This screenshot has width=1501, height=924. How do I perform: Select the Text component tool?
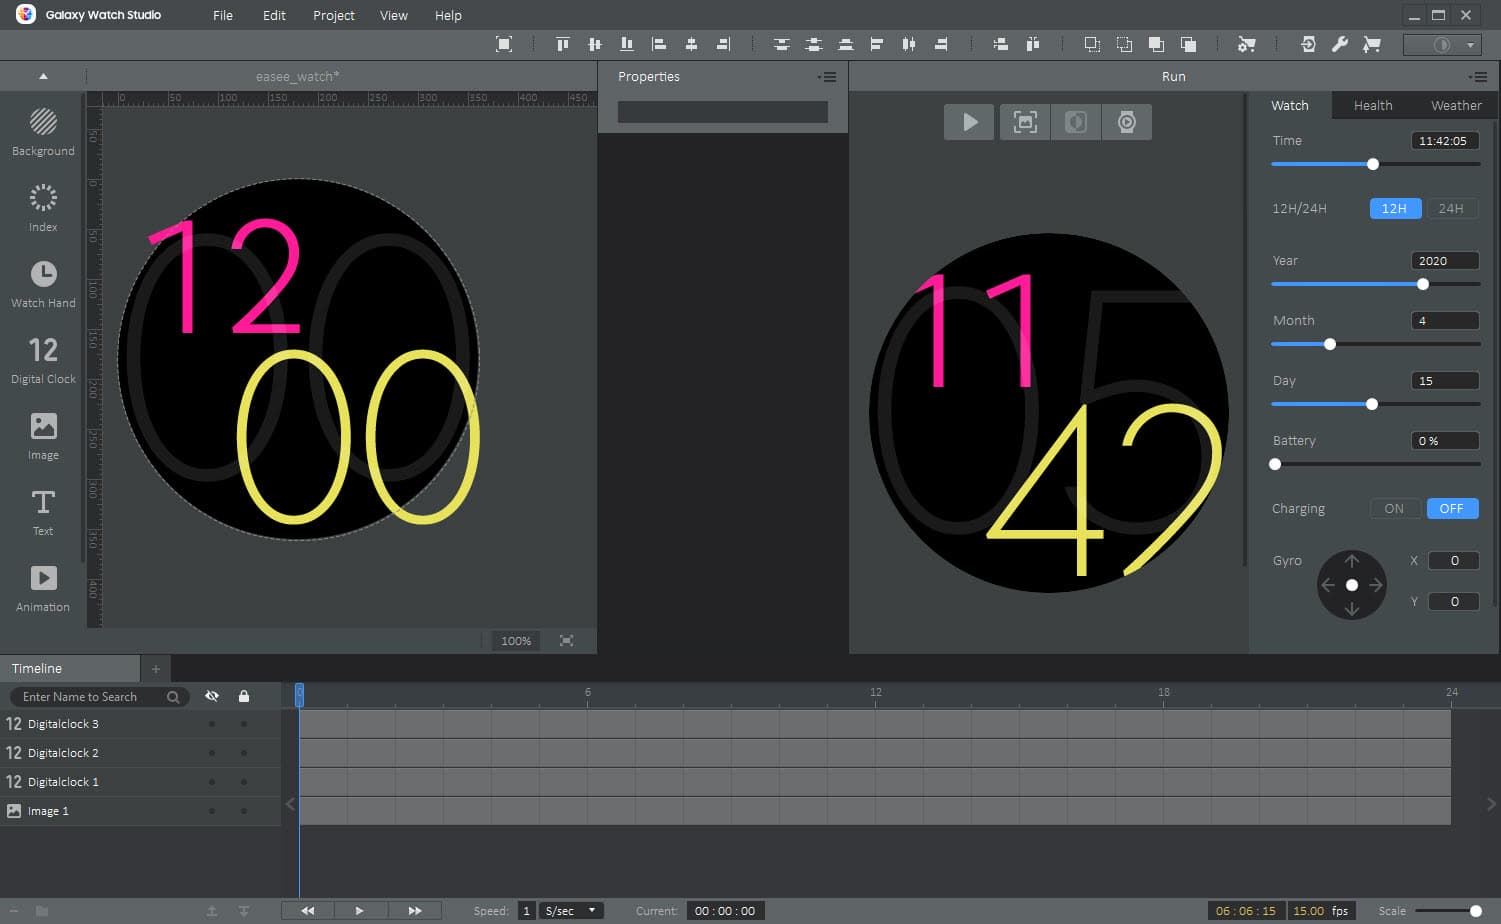[43, 512]
